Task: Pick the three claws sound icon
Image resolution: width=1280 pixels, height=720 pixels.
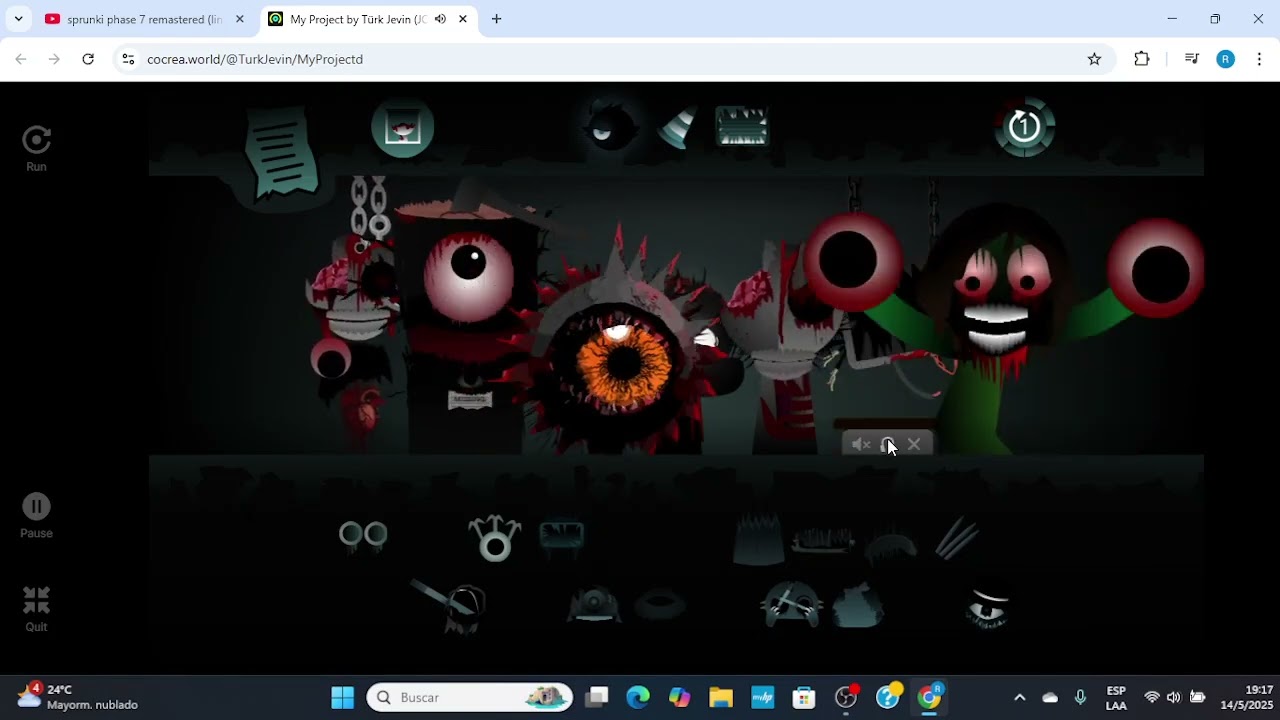Action: point(957,538)
